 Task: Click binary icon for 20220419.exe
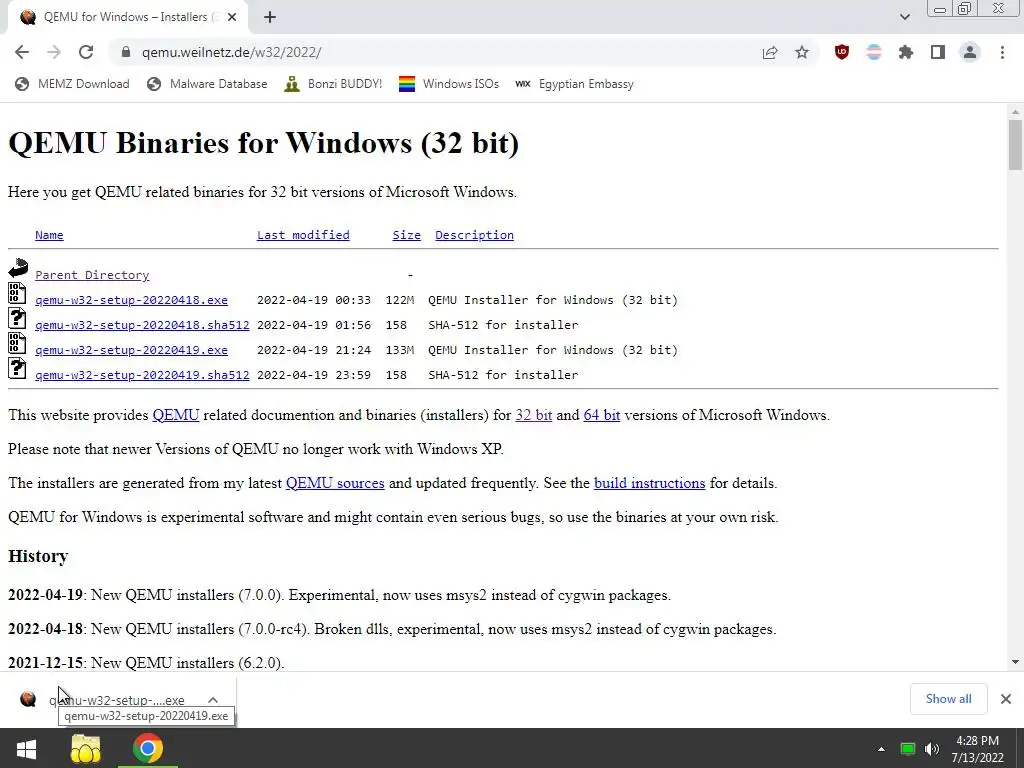pyautogui.click(x=17, y=343)
